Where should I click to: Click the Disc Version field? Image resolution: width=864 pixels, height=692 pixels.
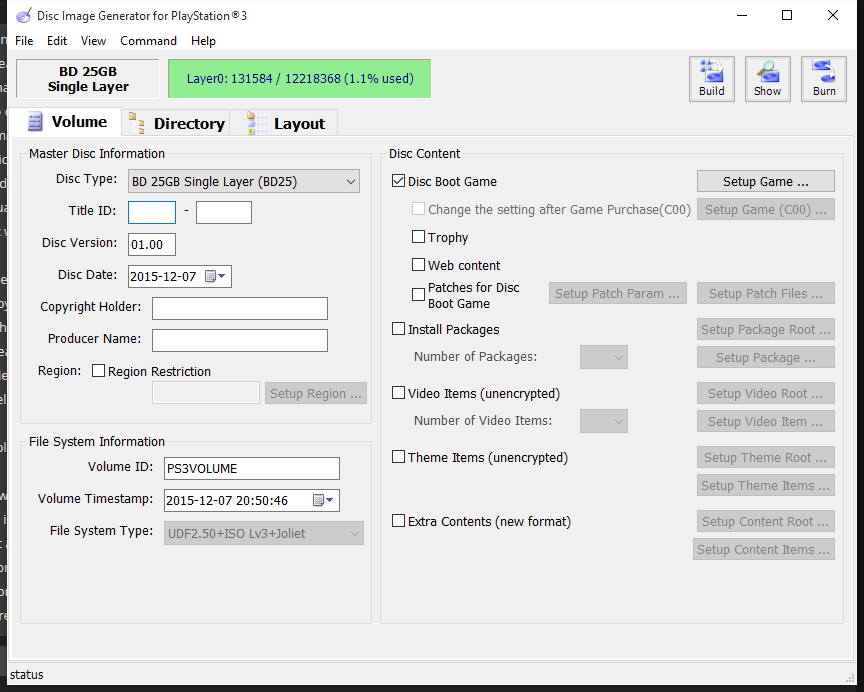152,244
